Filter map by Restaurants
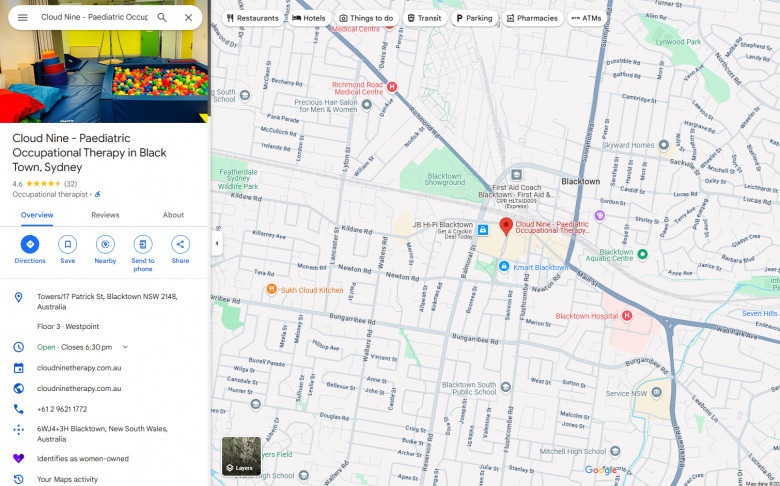 tap(253, 18)
